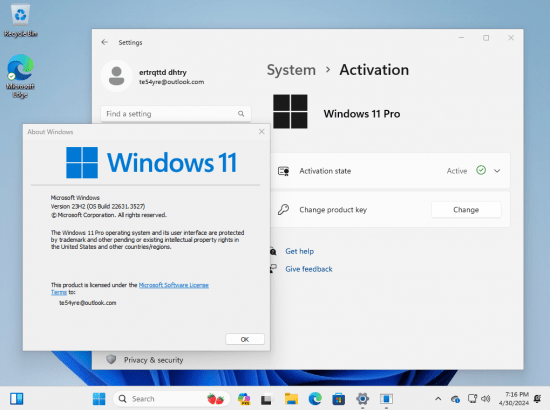Open the Widgets button on taskbar

(x=16, y=399)
